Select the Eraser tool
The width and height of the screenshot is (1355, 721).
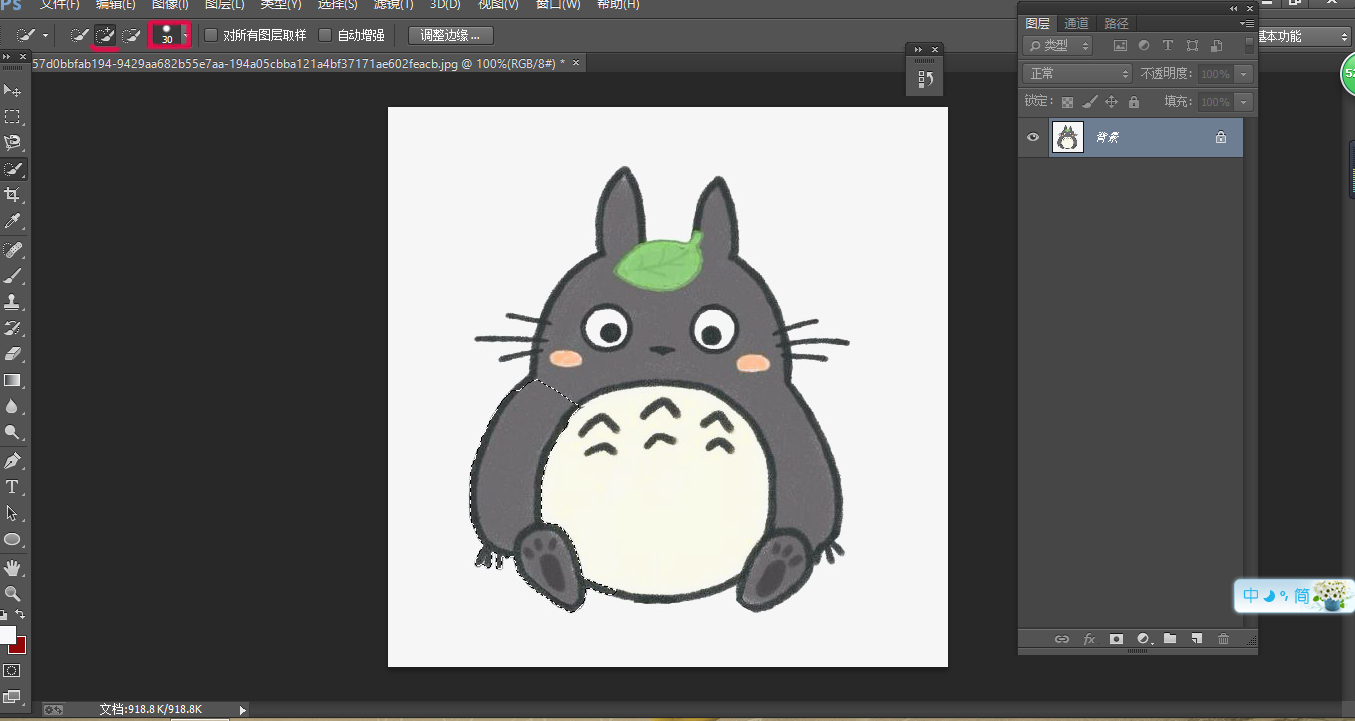[13, 353]
